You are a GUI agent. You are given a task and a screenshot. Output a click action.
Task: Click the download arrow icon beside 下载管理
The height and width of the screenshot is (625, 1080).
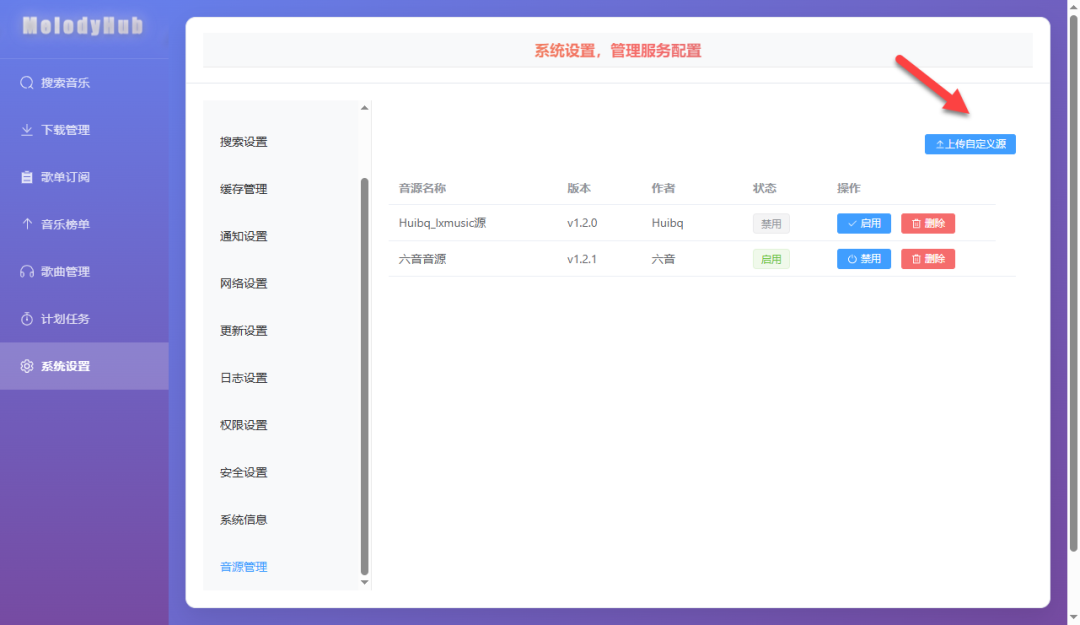27,130
